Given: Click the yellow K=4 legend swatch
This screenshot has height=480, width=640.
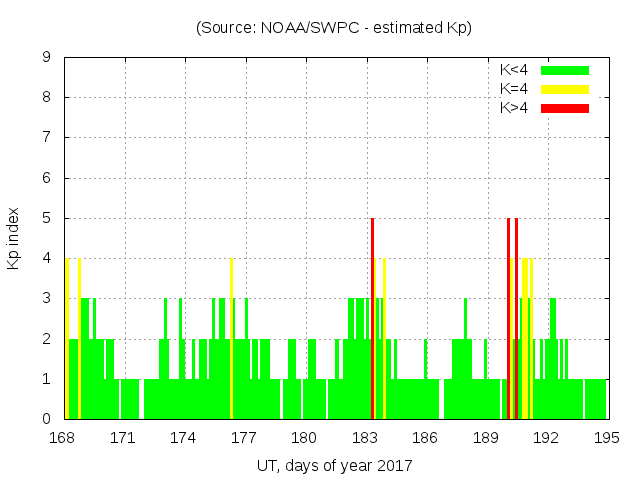Looking at the screenshot, I should [x=565, y=89].
